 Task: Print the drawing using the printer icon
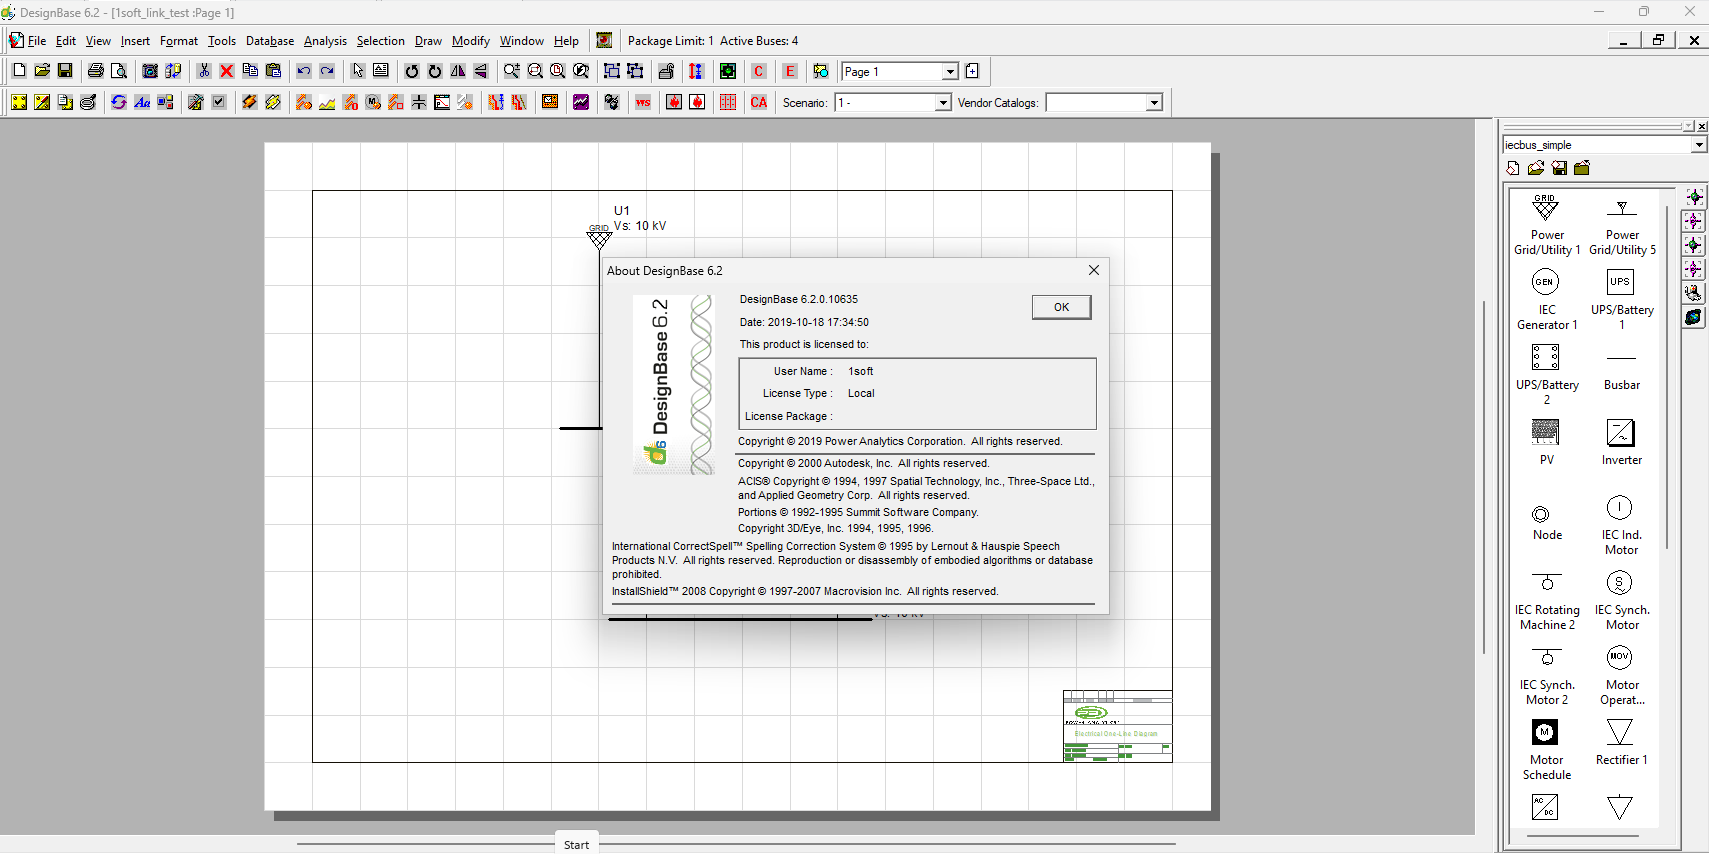point(96,71)
